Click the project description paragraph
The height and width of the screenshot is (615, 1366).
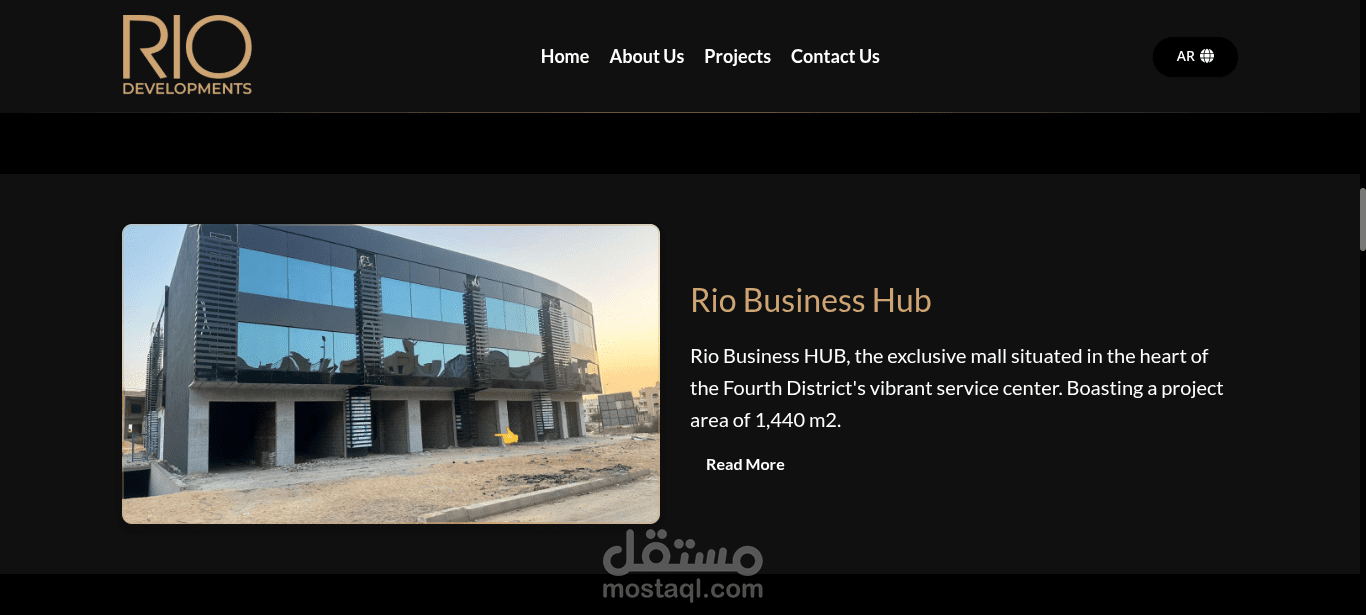pos(957,388)
